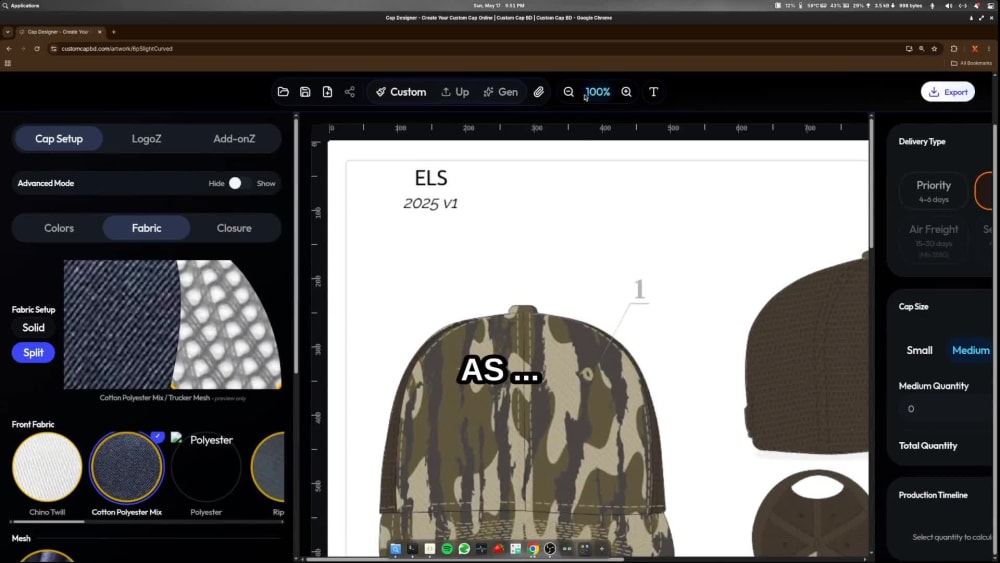Open the All Bookmarks folder
The height and width of the screenshot is (563, 1000).
click(x=971, y=63)
